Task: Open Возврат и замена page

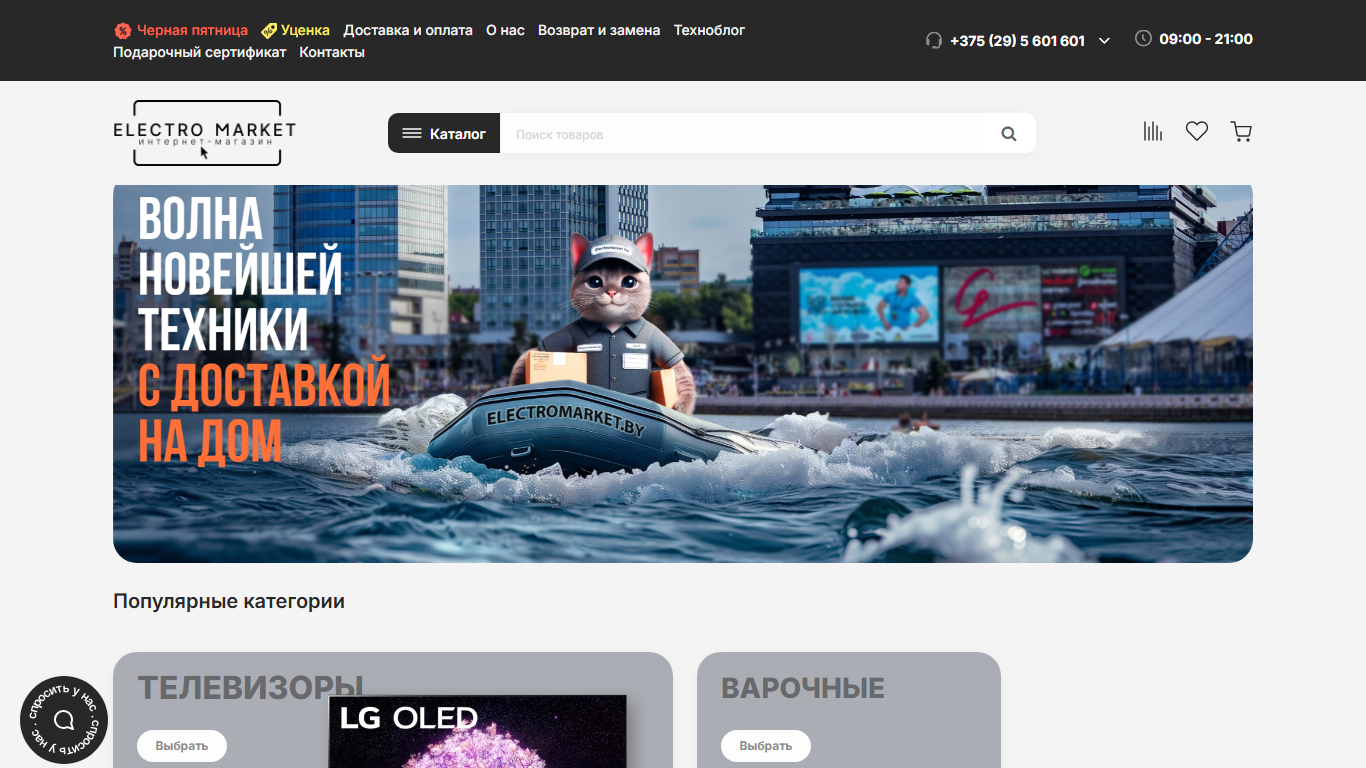Action: pos(599,30)
